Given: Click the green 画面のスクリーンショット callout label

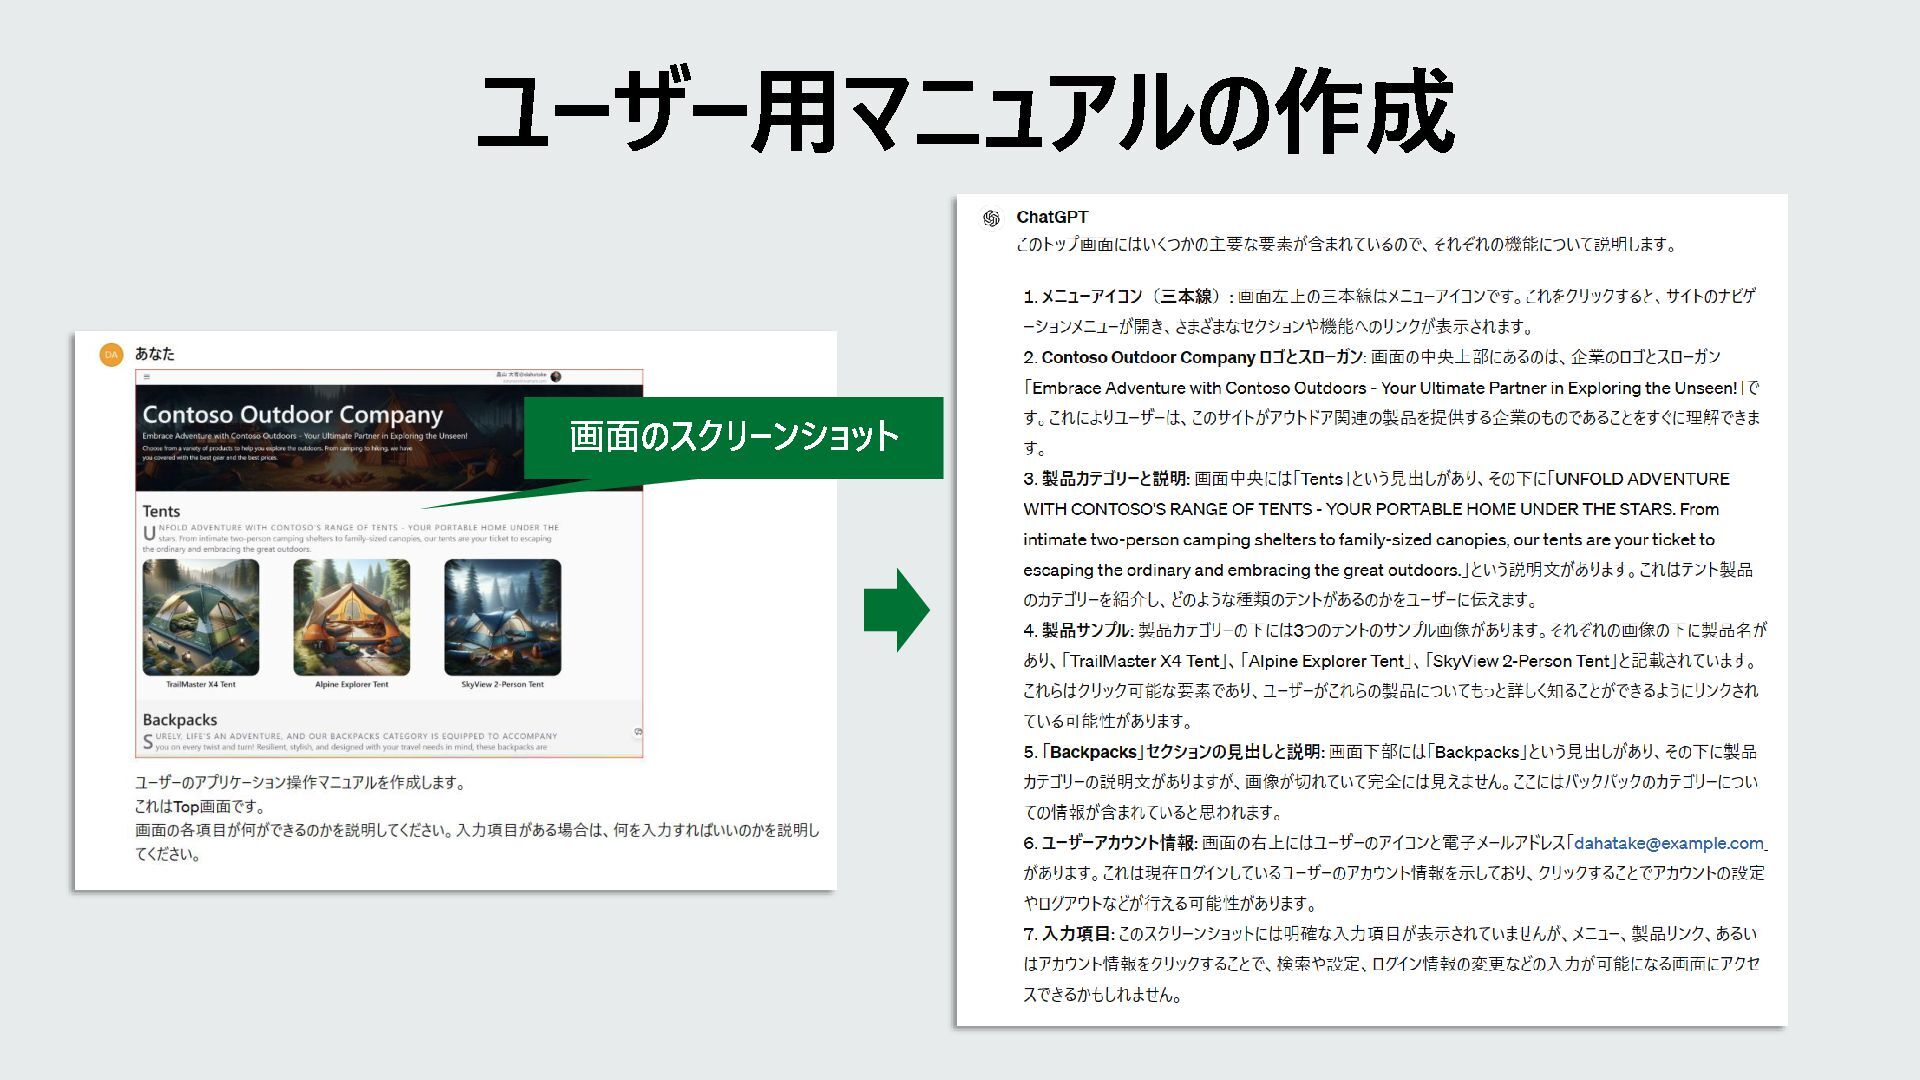Looking at the screenshot, I should [734, 437].
